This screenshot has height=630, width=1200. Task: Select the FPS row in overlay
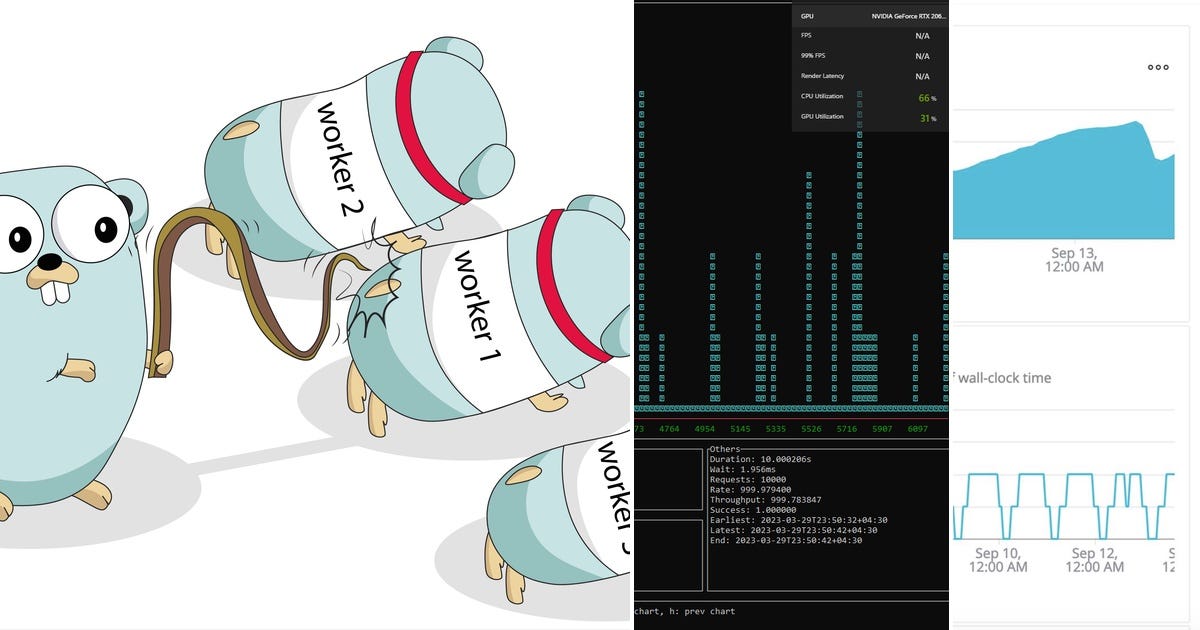click(870, 36)
